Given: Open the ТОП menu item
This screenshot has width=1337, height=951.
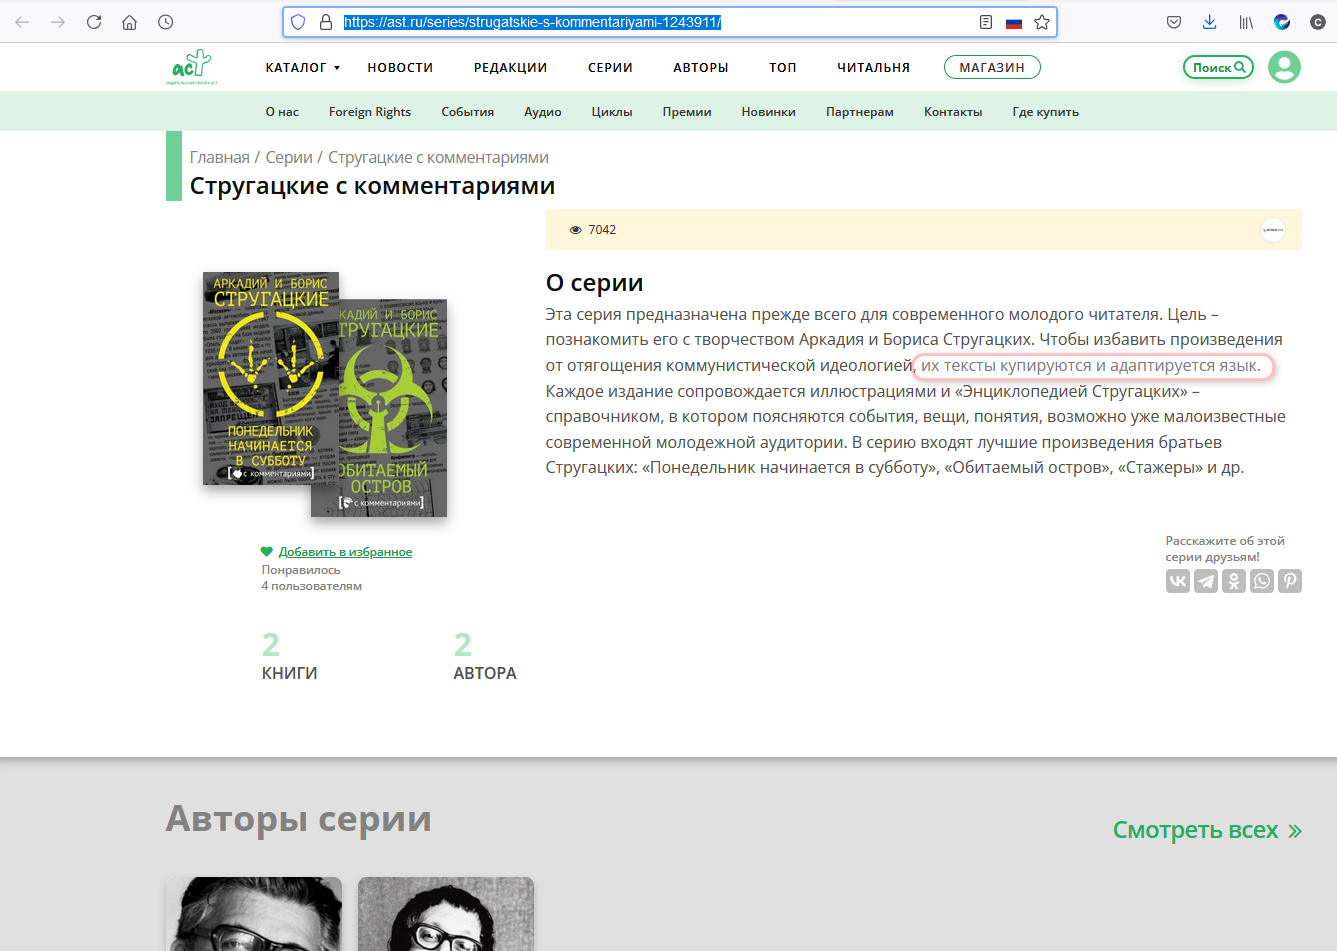Looking at the screenshot, I should (x=783, y=68).
